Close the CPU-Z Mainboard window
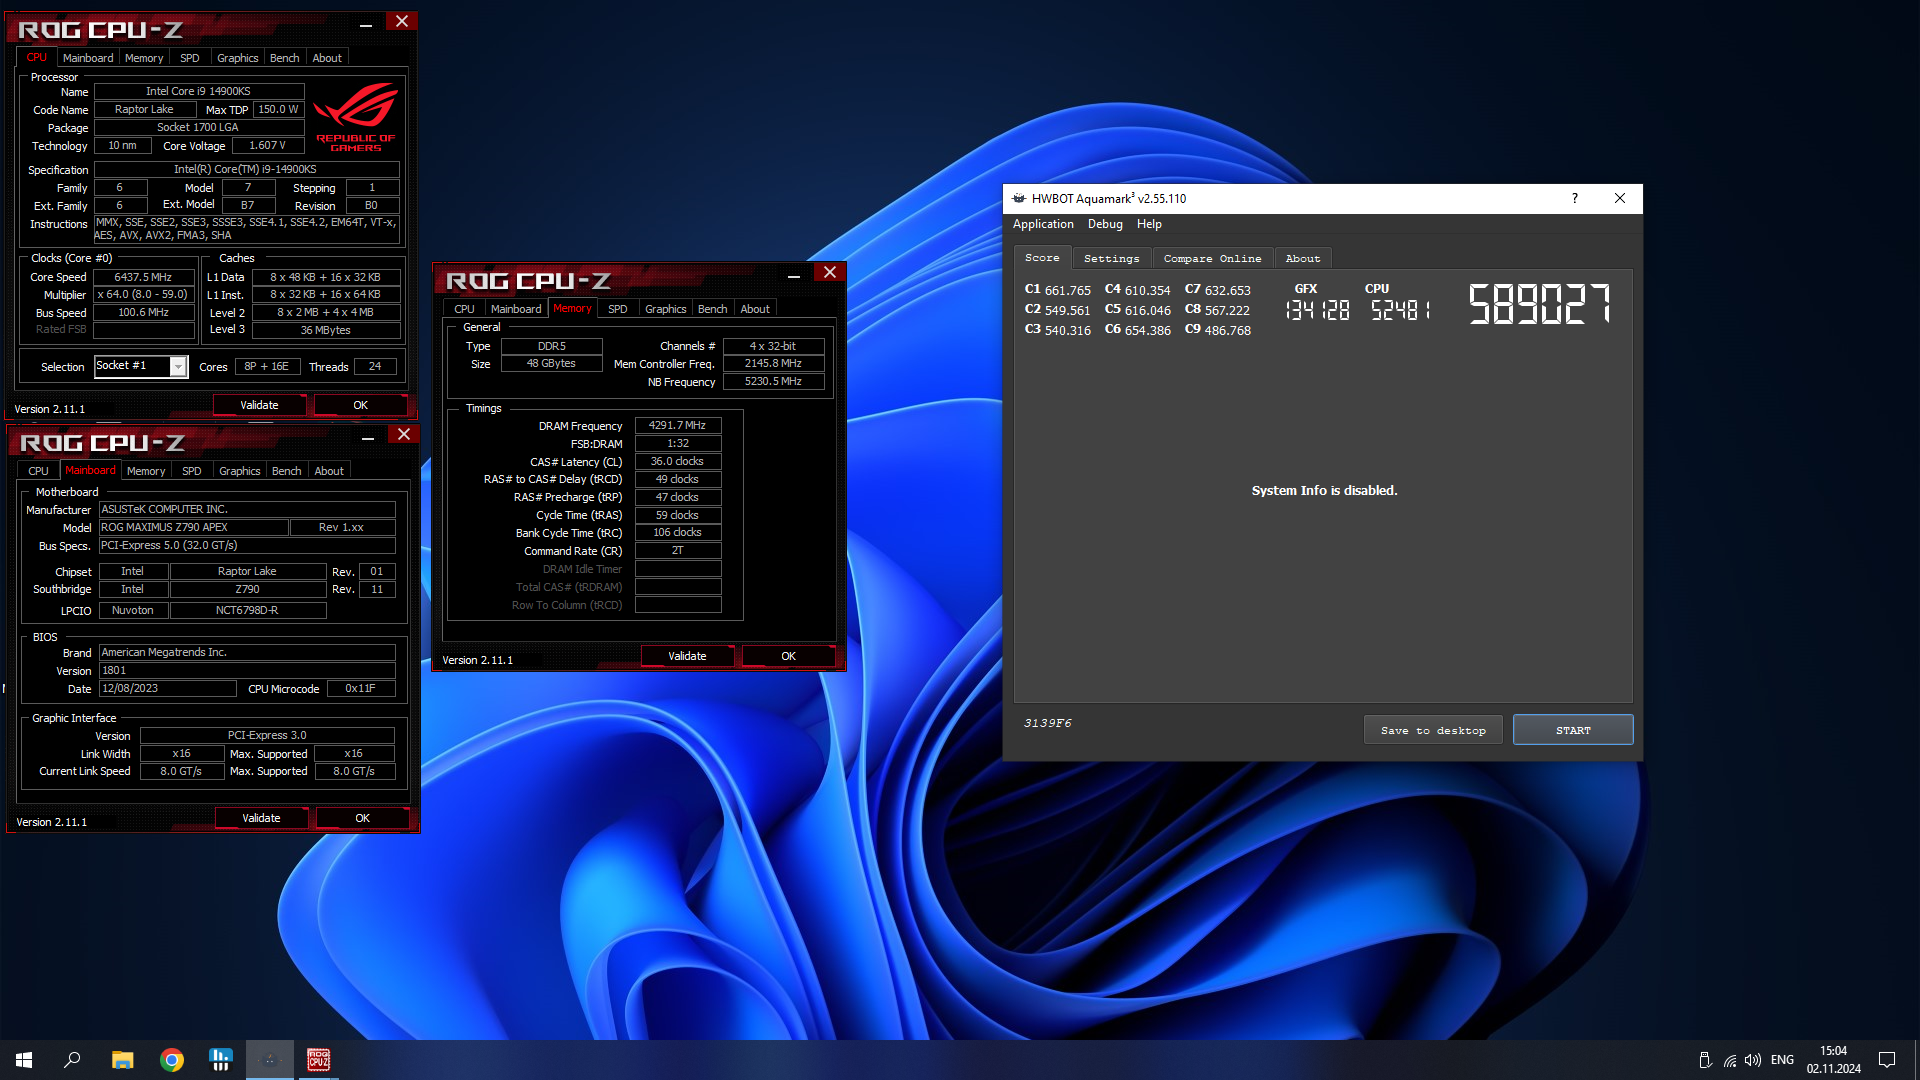The height and width of the screenshot is (1080, 1920). 404,435
